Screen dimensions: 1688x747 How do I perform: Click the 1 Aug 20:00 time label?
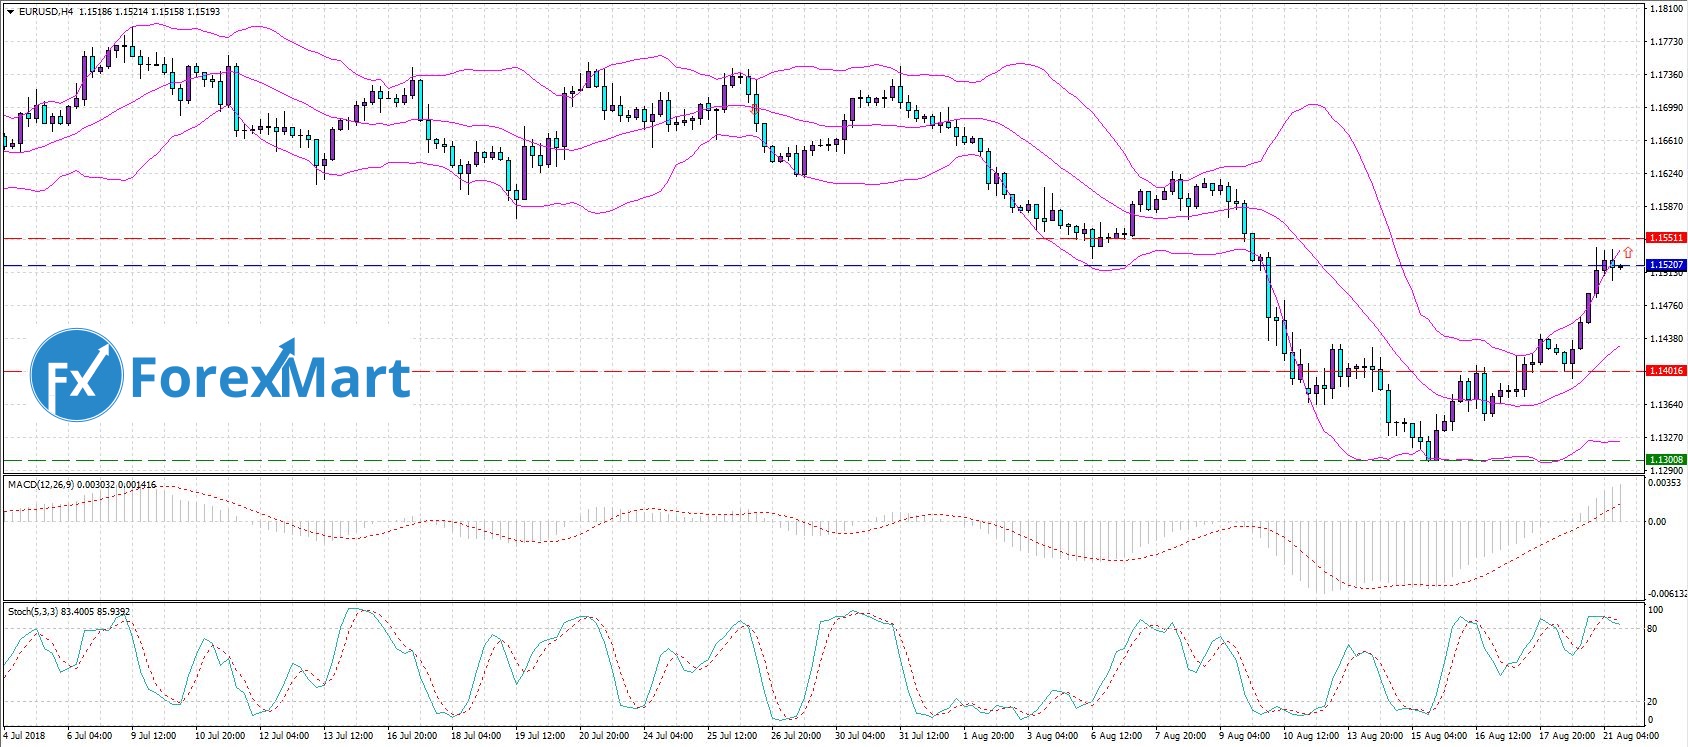pyautogui.click(x=987, y=736)
